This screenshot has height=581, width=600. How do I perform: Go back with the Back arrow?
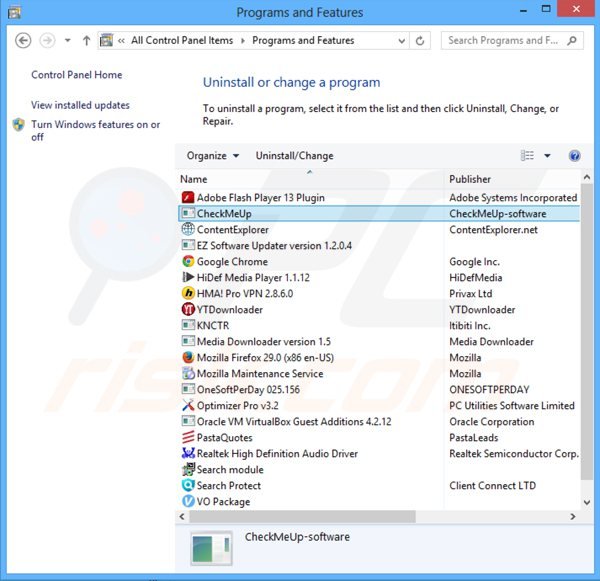click(23, 41)
